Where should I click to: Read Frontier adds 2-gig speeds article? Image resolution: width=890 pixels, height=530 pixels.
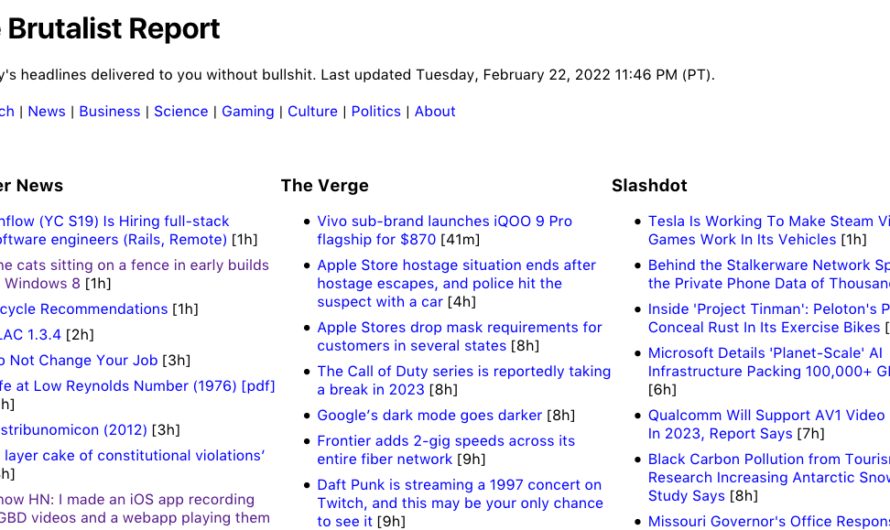[x=445, y=440]
